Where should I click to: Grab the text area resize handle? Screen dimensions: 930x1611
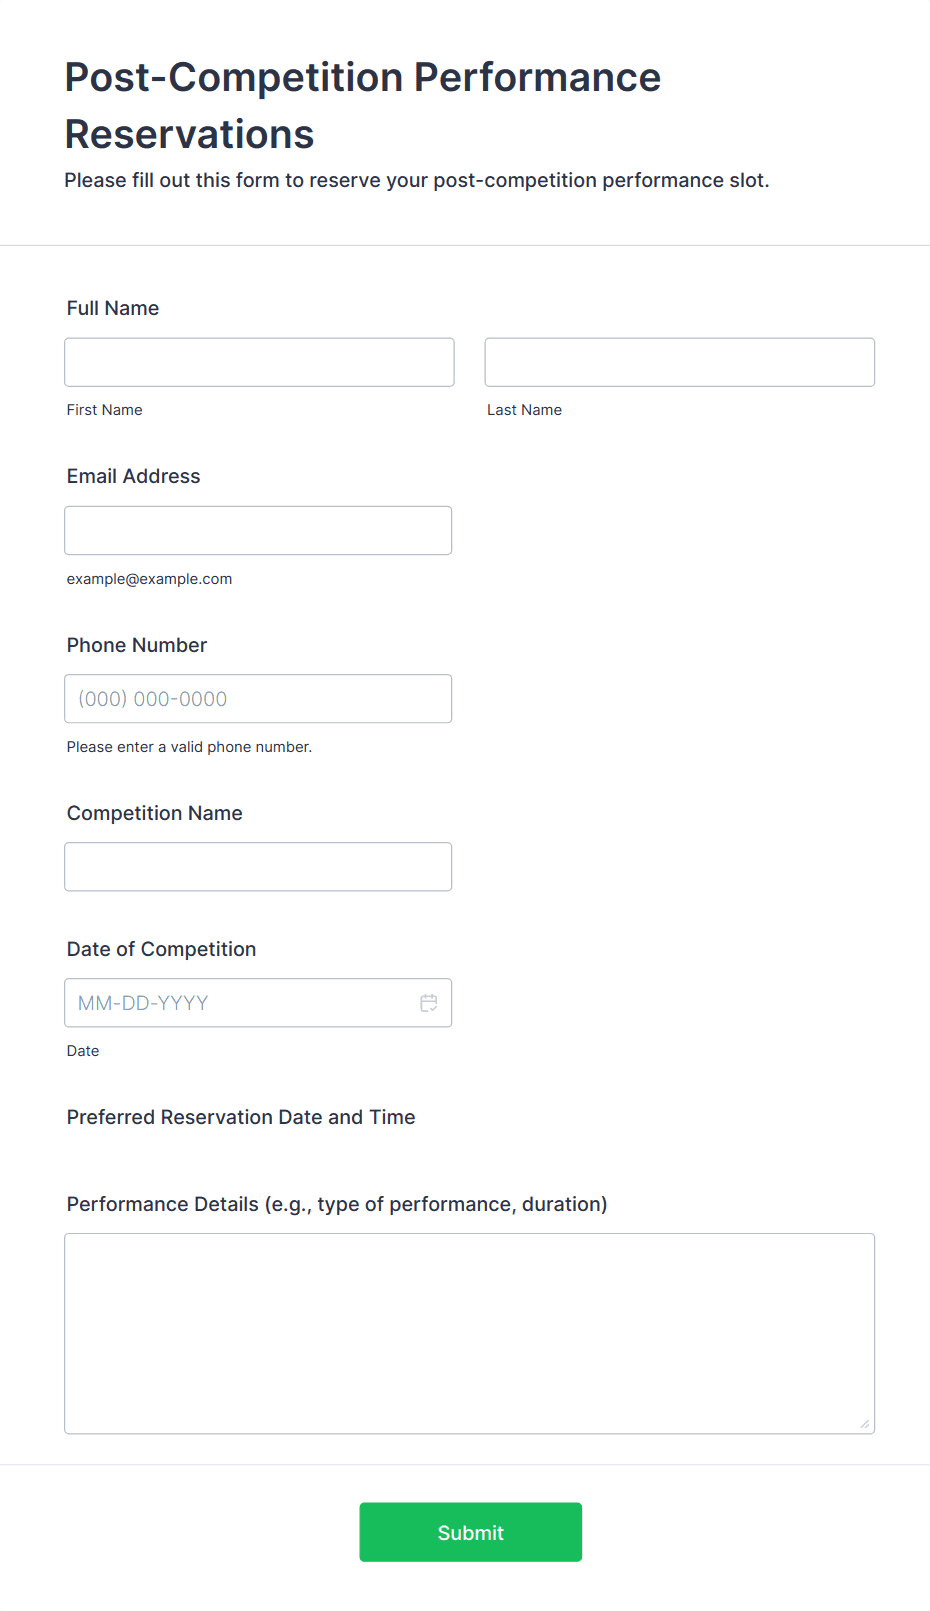pyautogui.click(x=865, y=1424)
